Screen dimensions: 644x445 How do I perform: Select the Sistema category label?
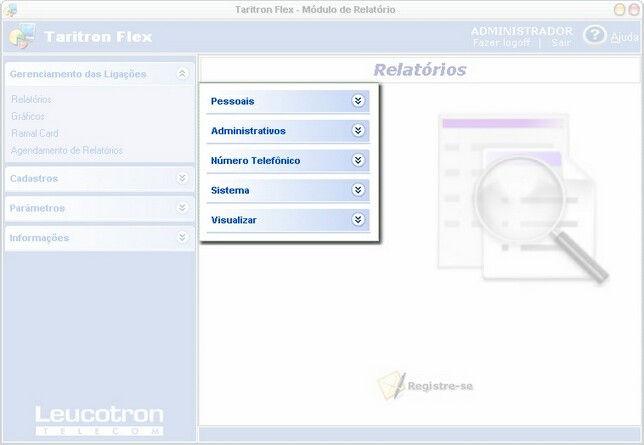coord(230,190)
